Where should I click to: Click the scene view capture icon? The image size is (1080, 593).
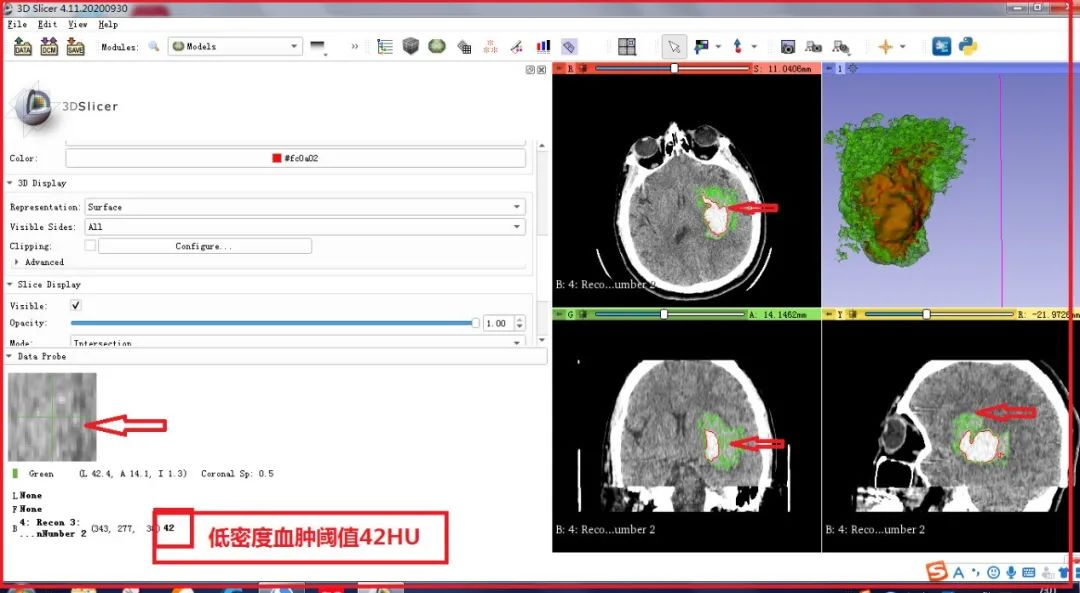tap(813, 47)
